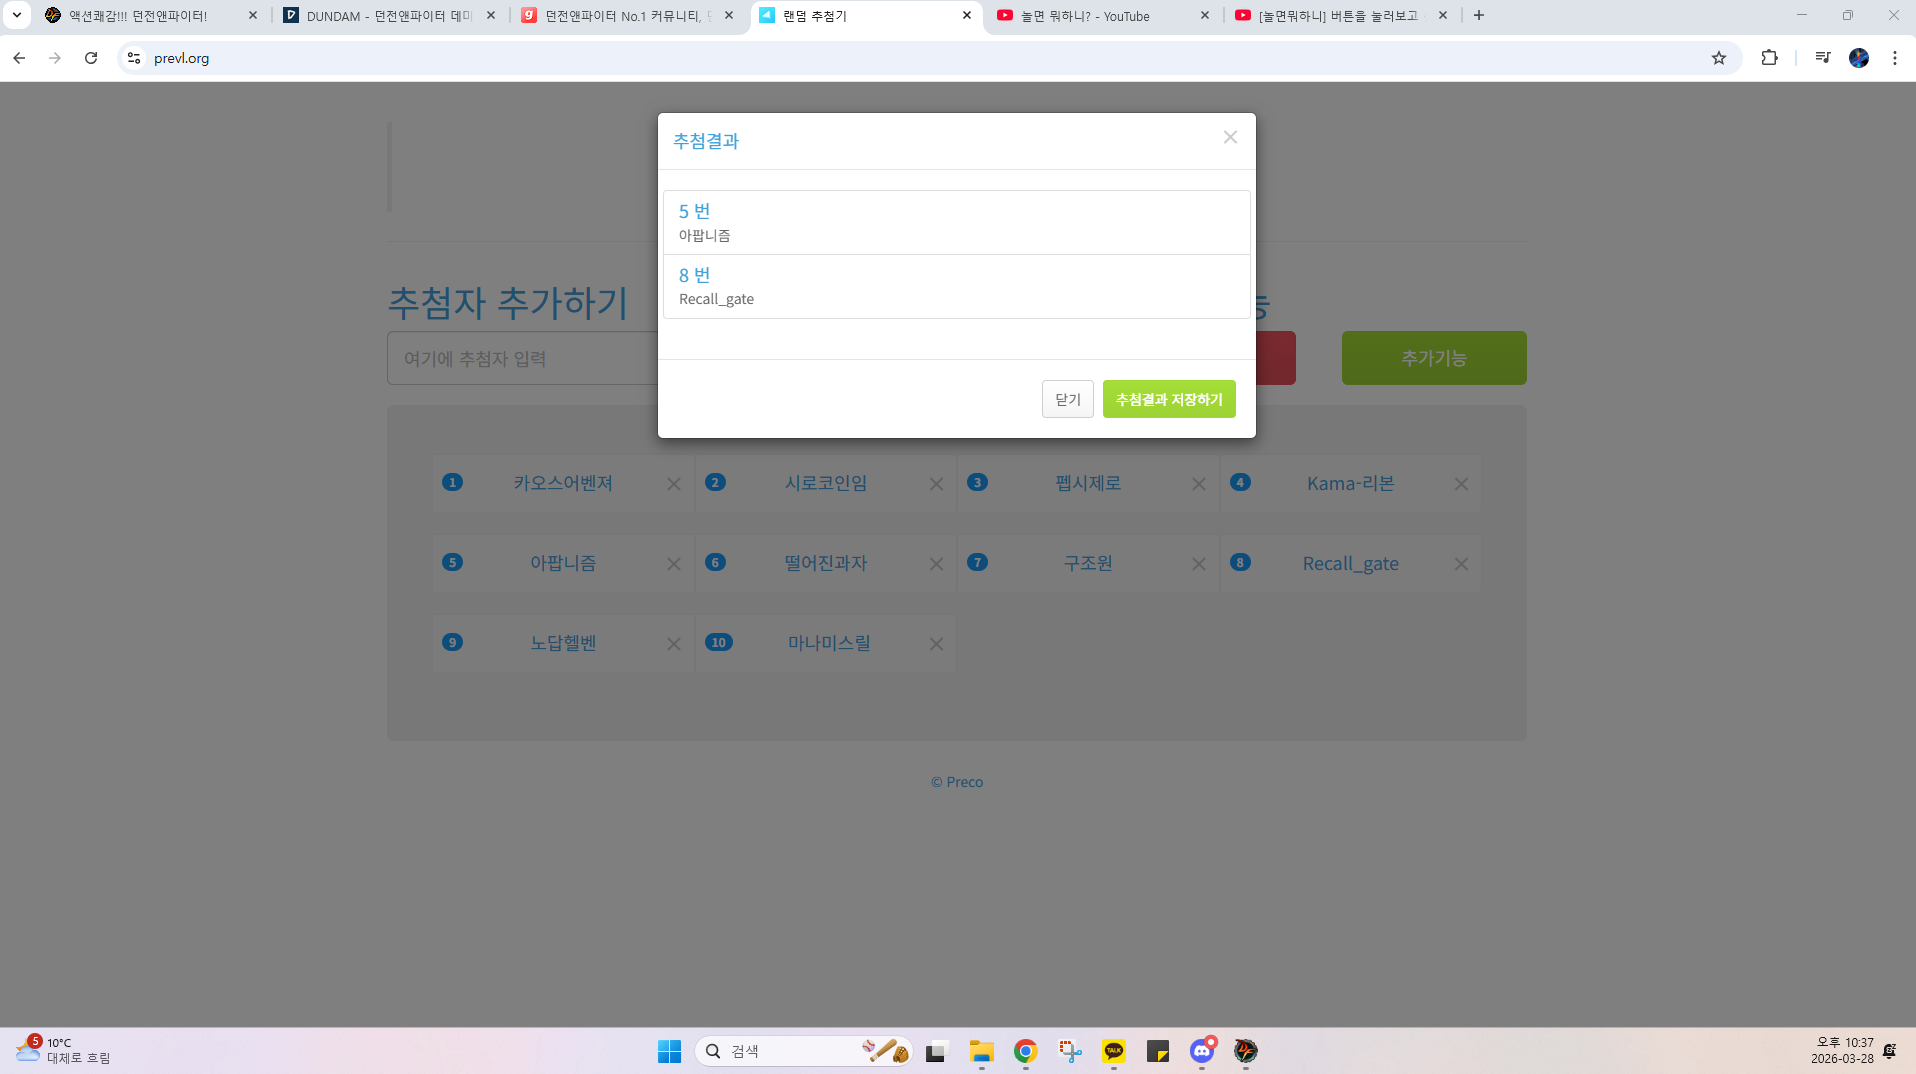View site information icon in address bar

click(x=134, y=58)
